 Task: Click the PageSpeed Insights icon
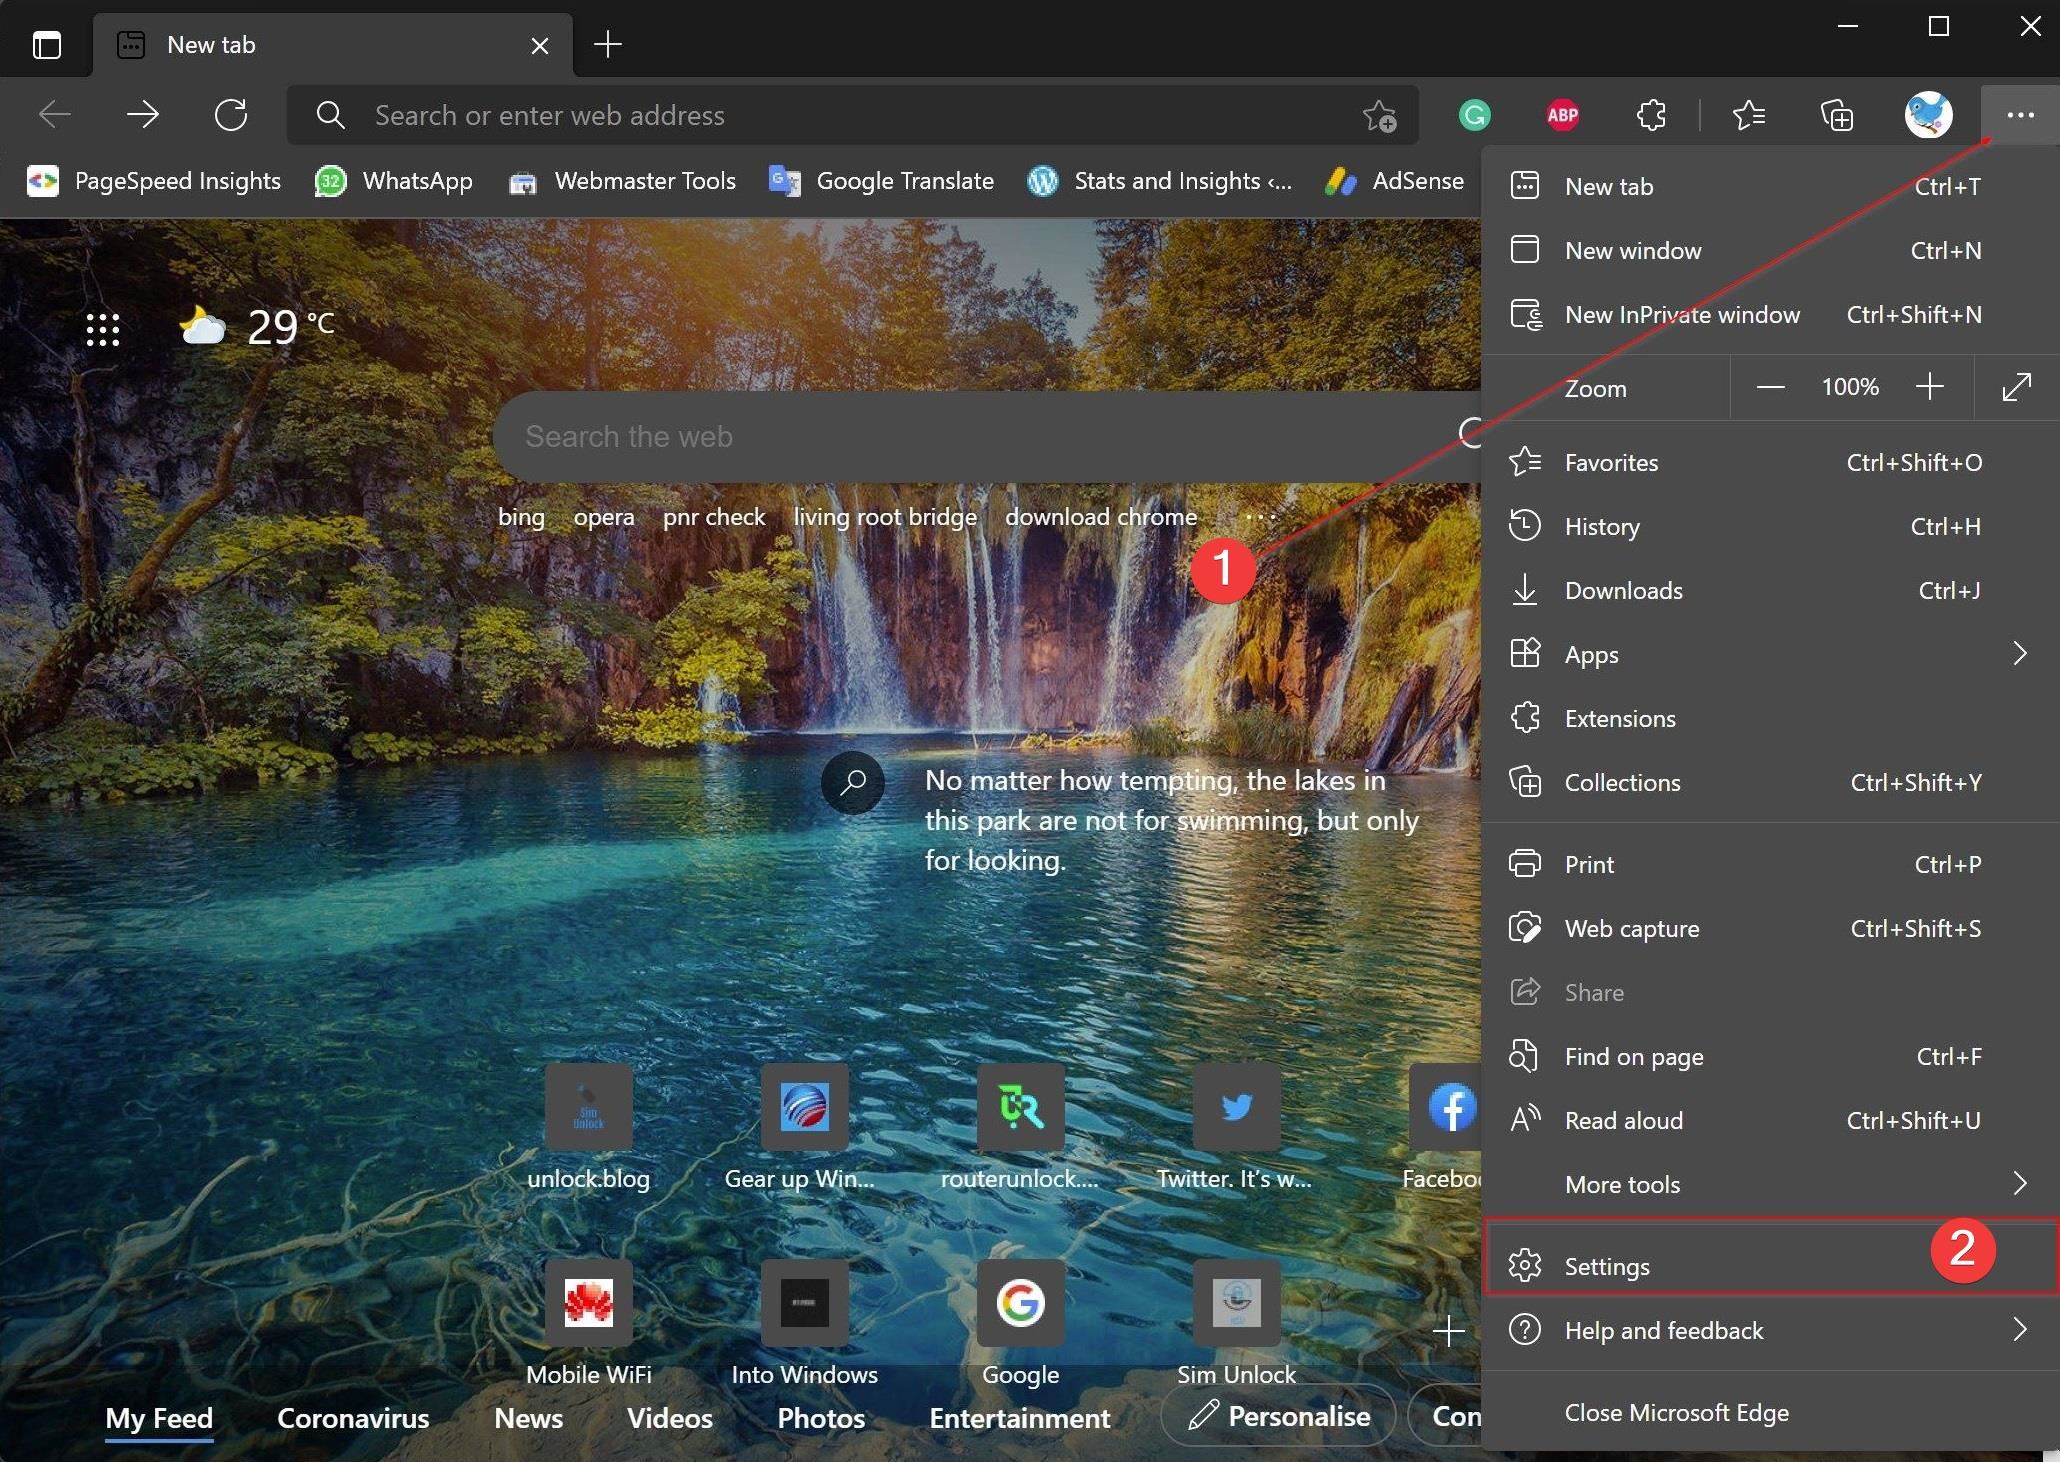tap(43, 179)
